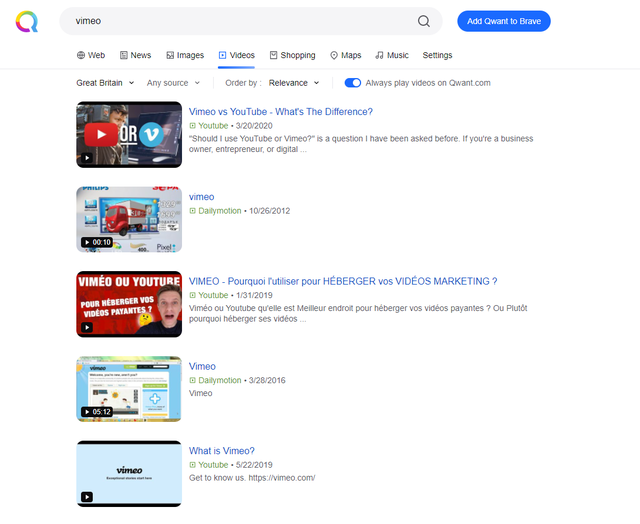
Task: Click the 'Should I use YouTube or Vimeo?' description text
Action: click(x=361, y=144)
